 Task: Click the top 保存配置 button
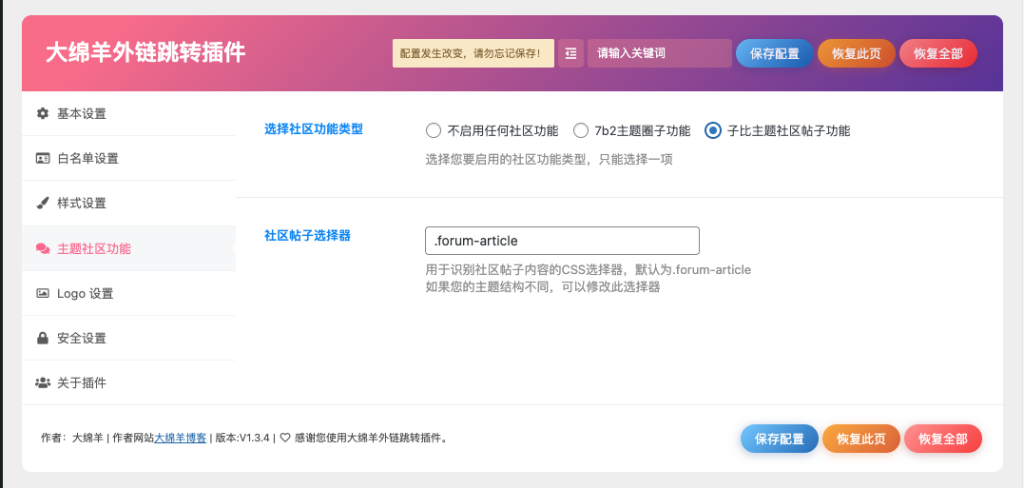[x=774, y=53]
